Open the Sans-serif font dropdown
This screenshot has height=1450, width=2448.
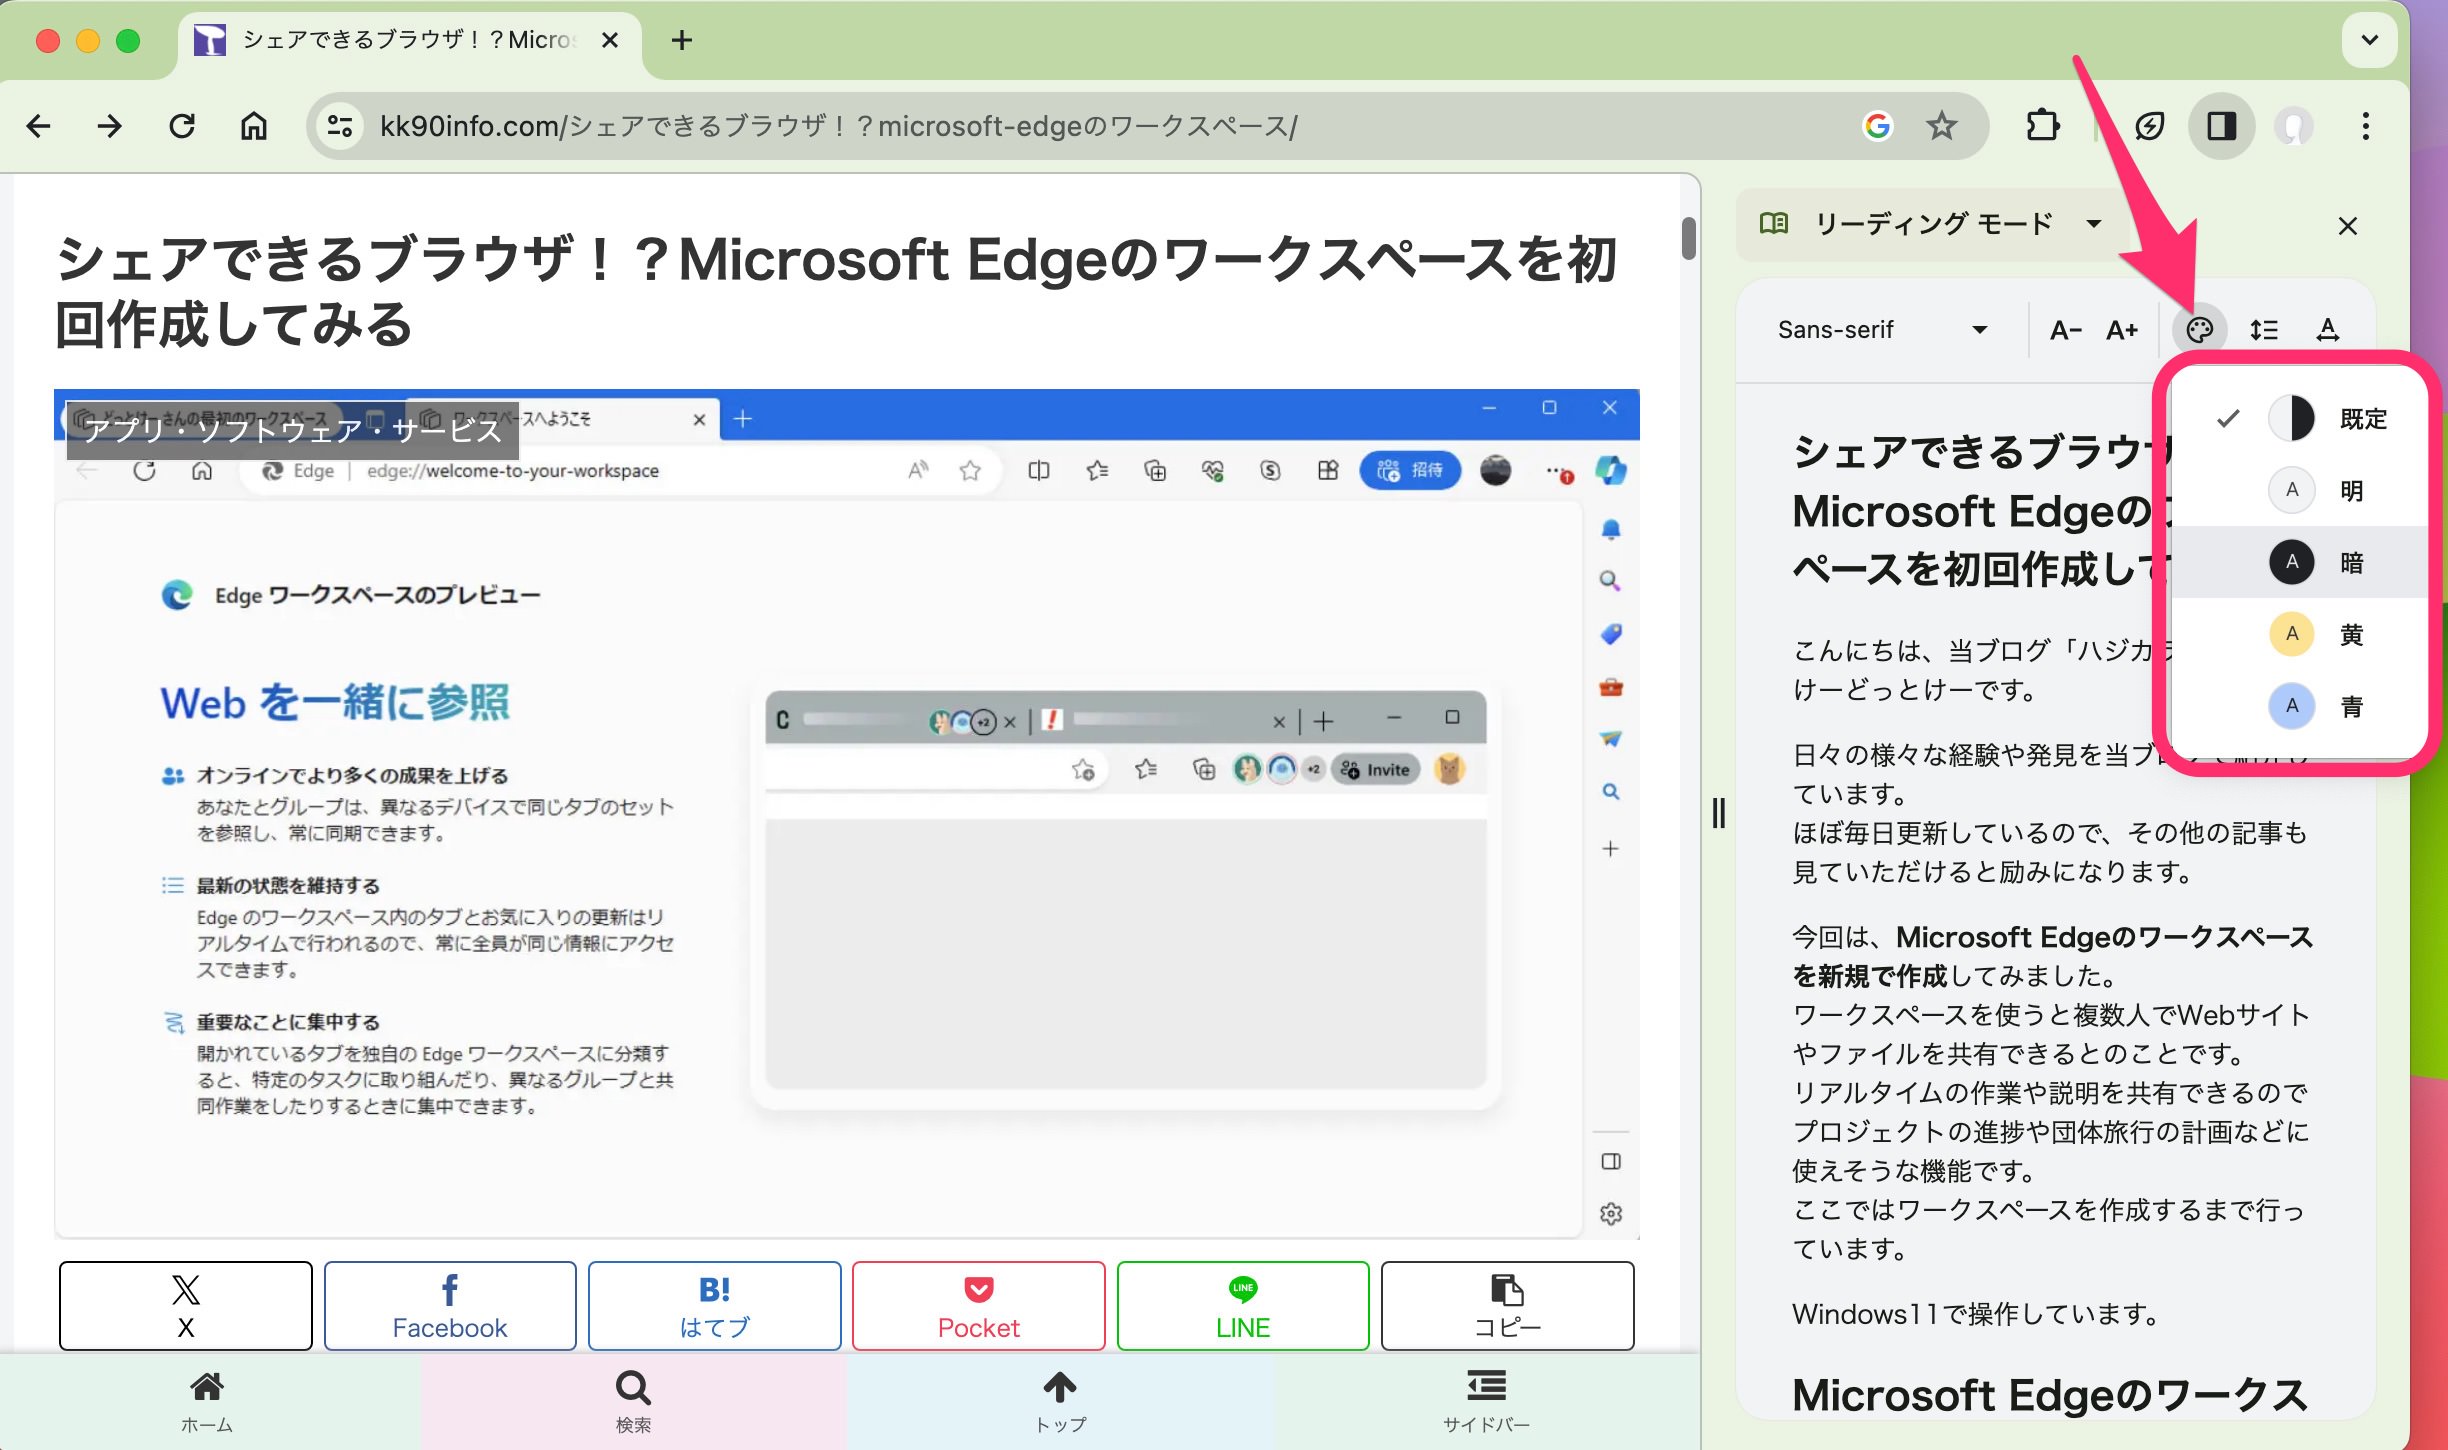tap(1882, 330)
